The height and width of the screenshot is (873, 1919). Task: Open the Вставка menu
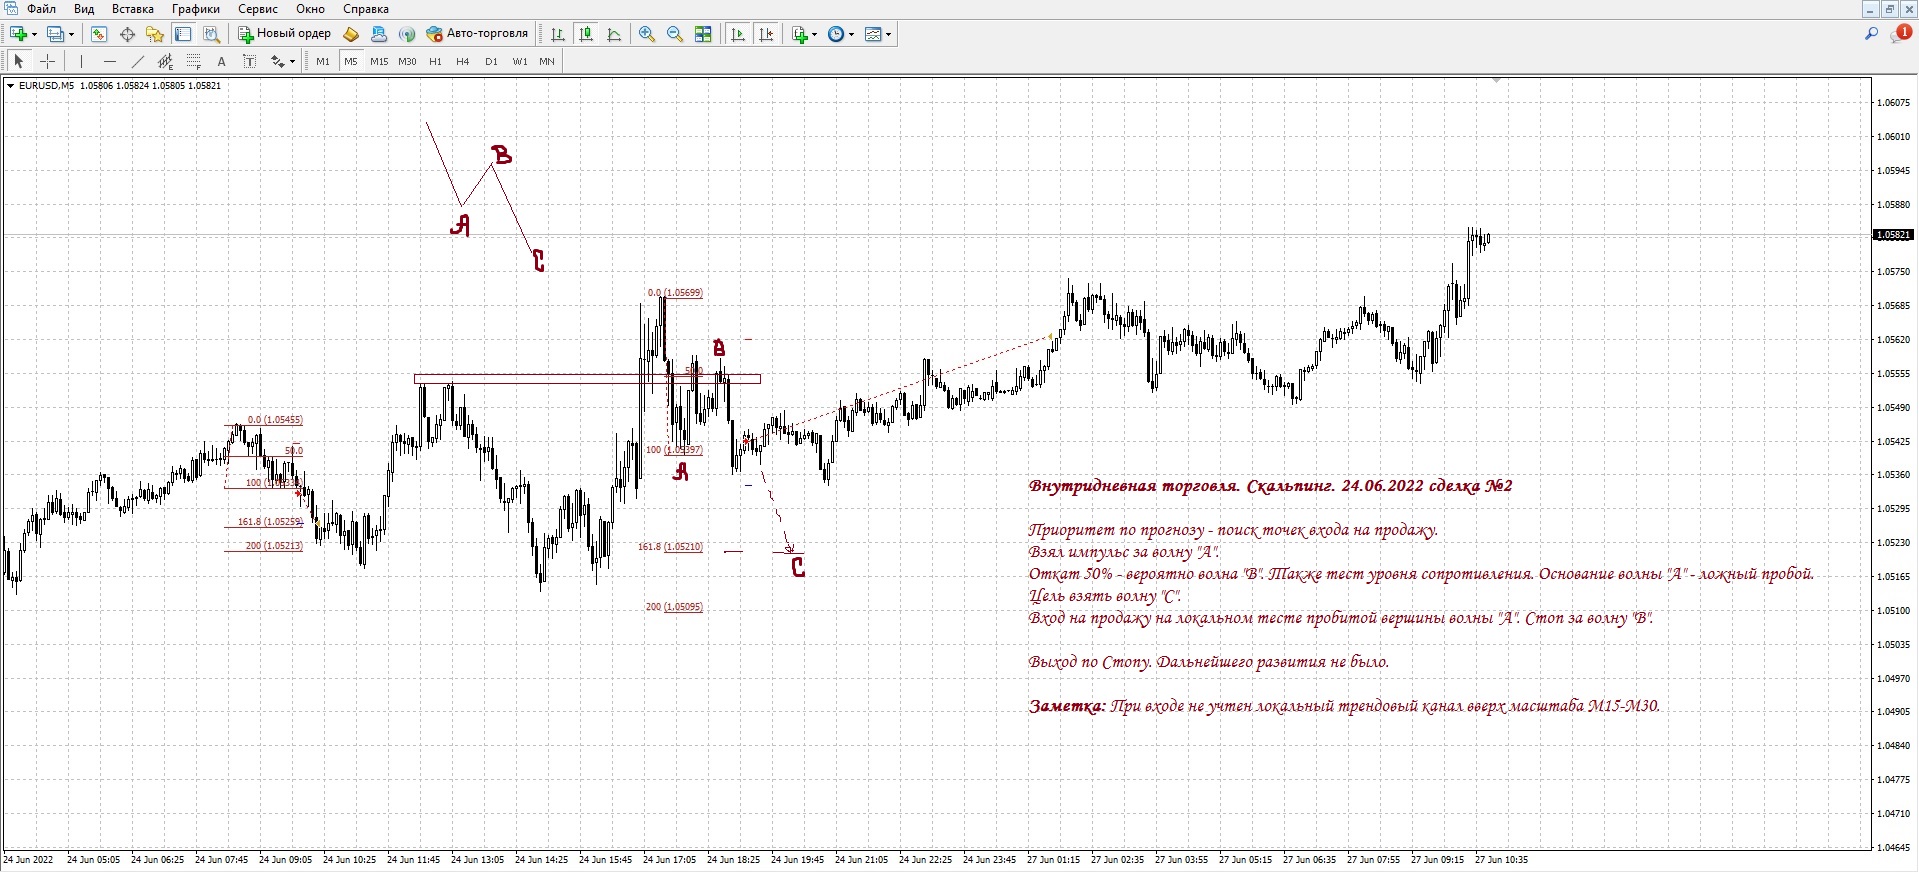[132, 9]
